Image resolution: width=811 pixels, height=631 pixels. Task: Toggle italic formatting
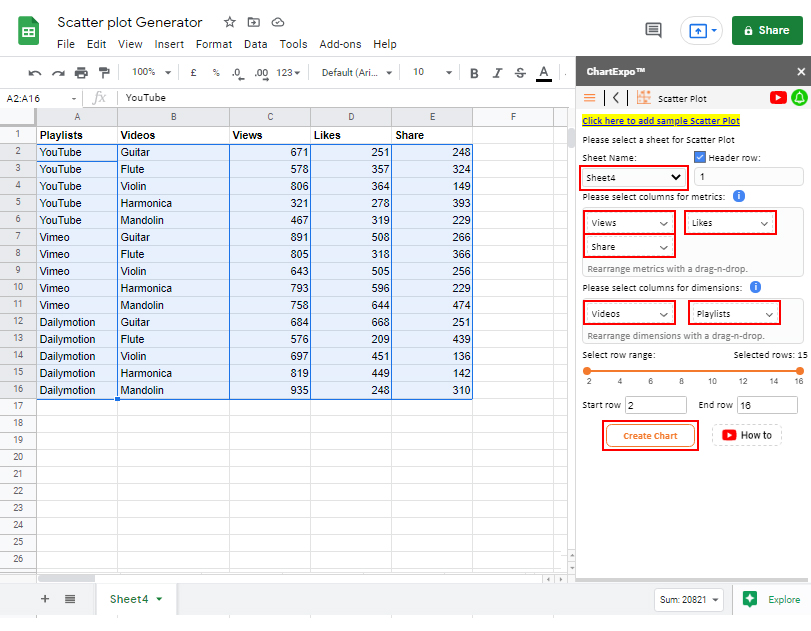497,73
